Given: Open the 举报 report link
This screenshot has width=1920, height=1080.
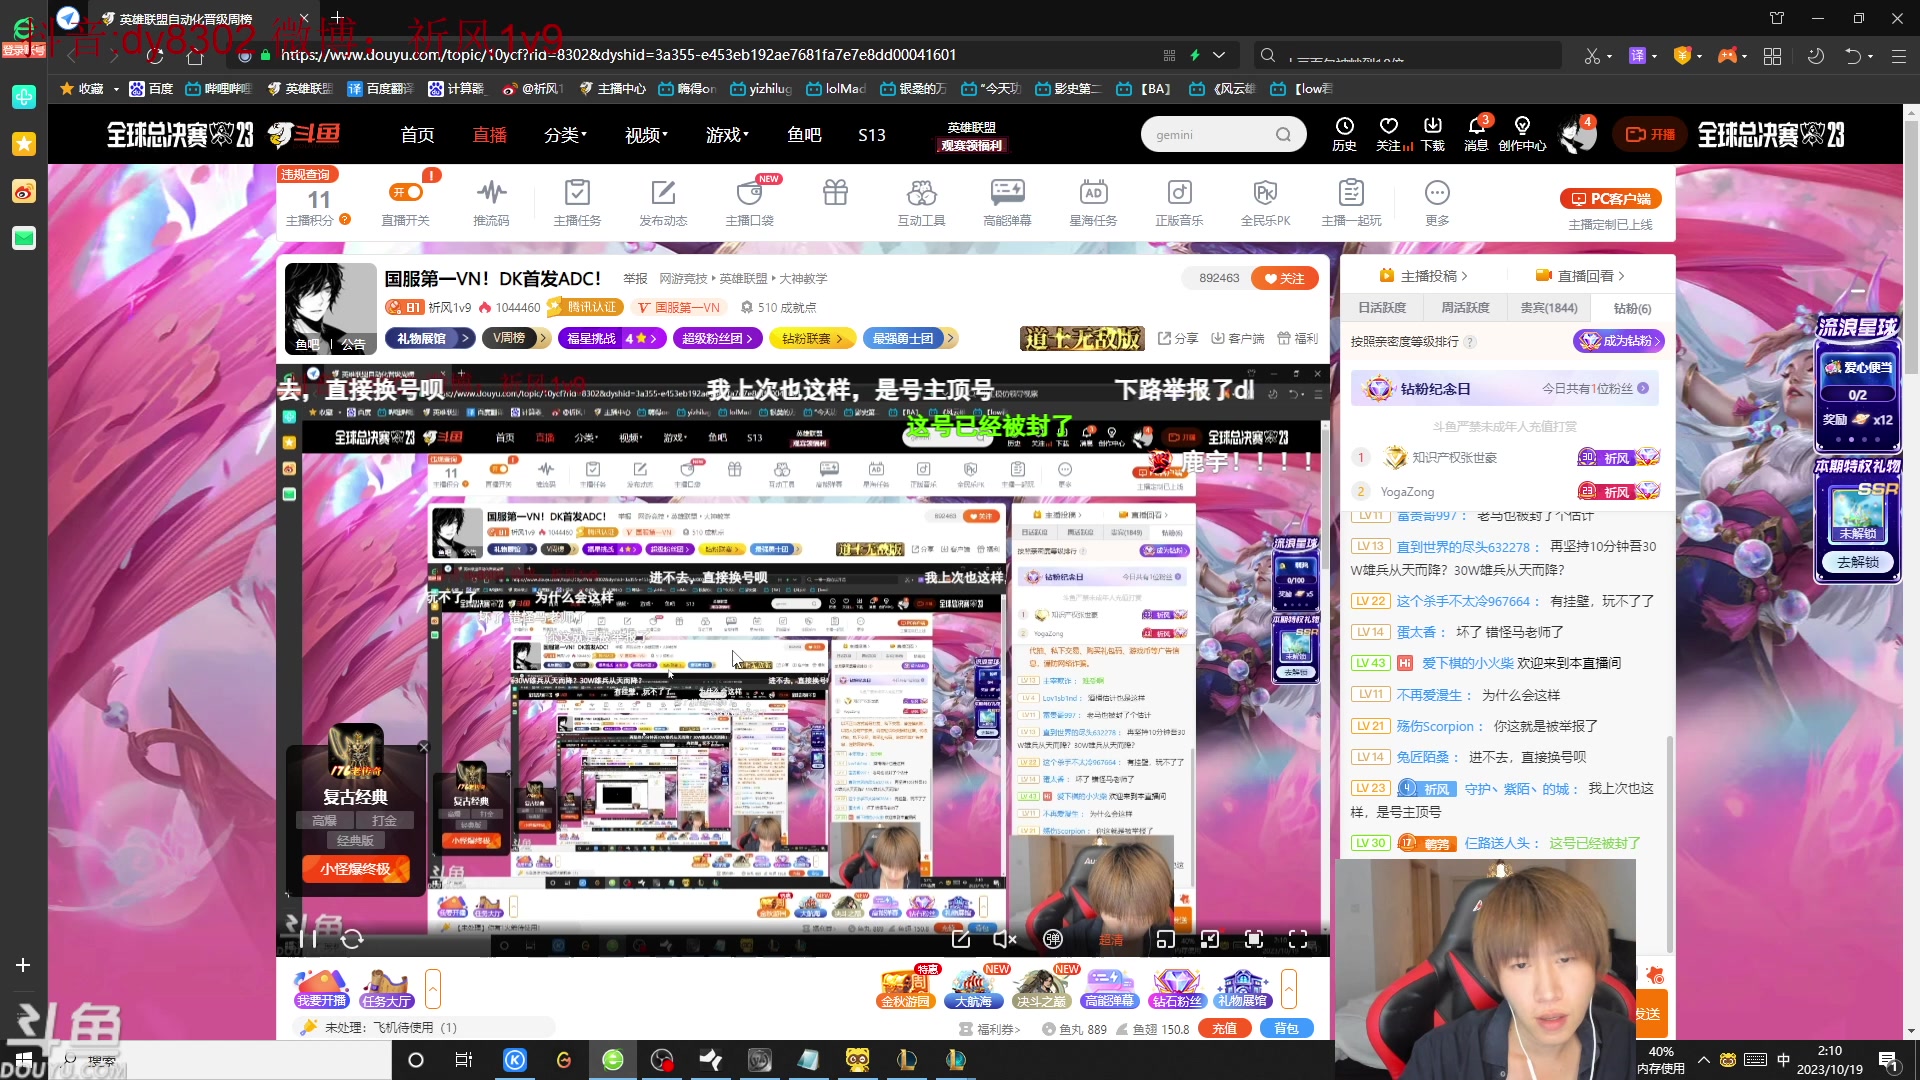Looking at the screenshot, I should pyautogui.click(x=635, y=279).
